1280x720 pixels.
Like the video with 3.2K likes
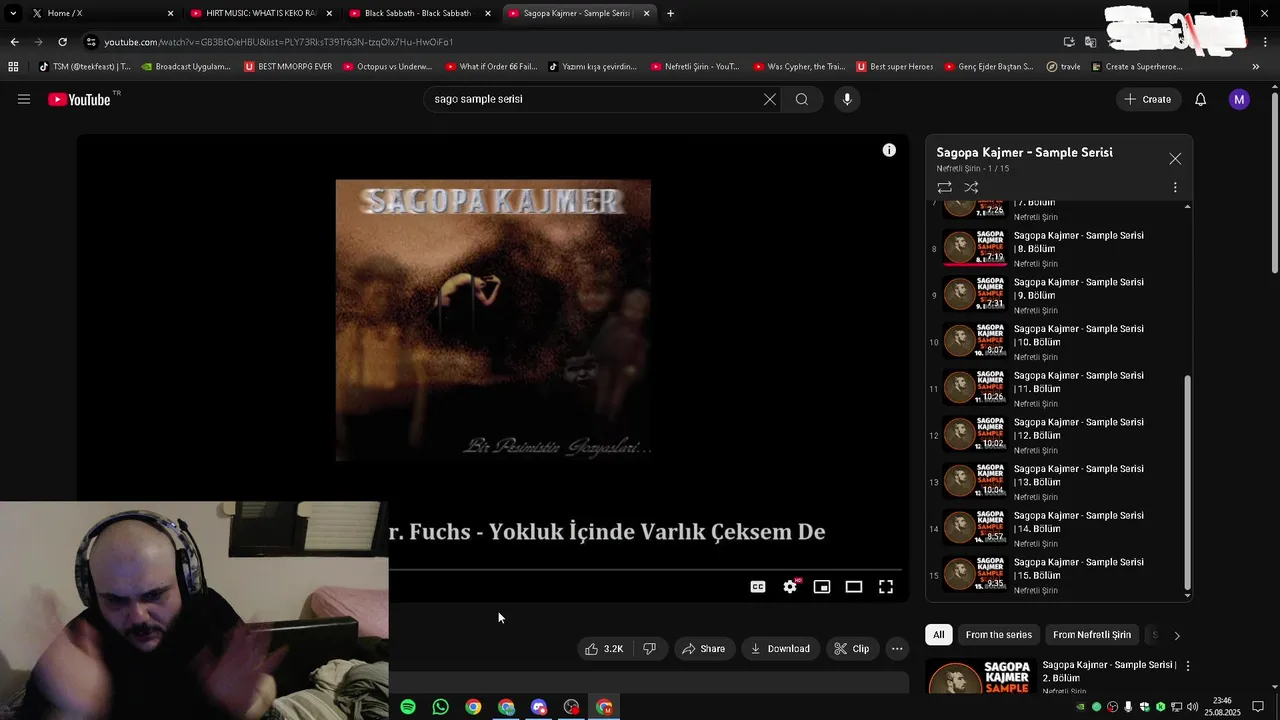pos(604,649)
